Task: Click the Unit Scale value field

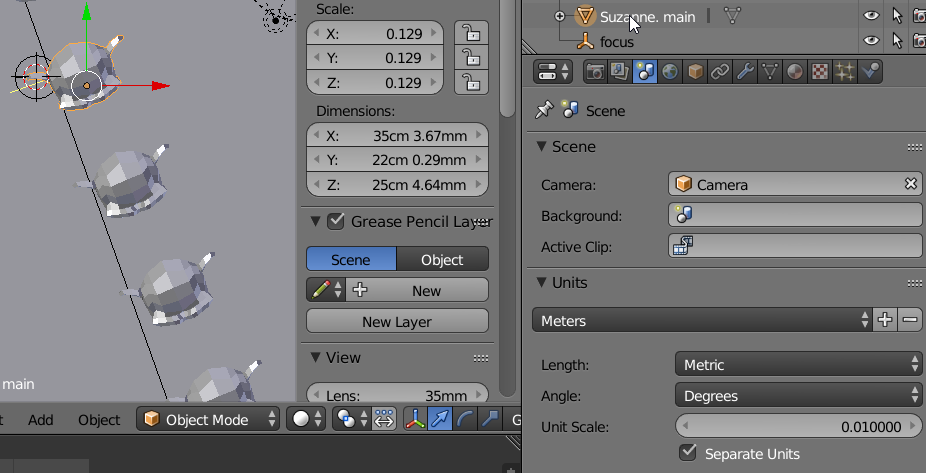Action: [x=798, y=426]
